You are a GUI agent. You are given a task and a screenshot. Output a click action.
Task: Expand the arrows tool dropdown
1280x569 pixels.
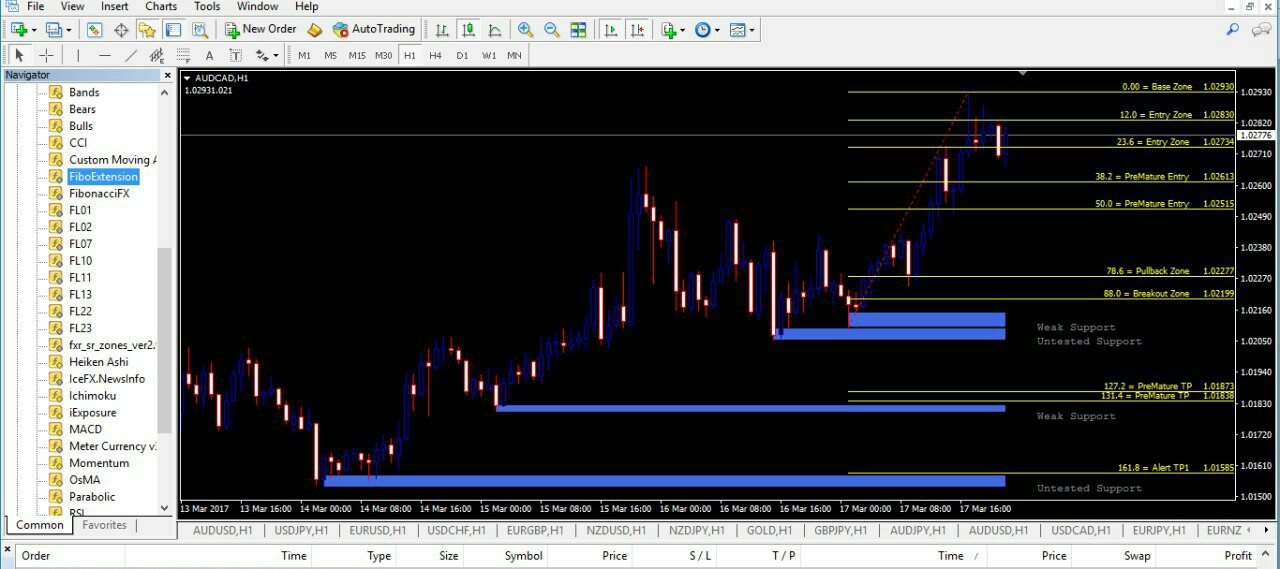click(277, 55)
